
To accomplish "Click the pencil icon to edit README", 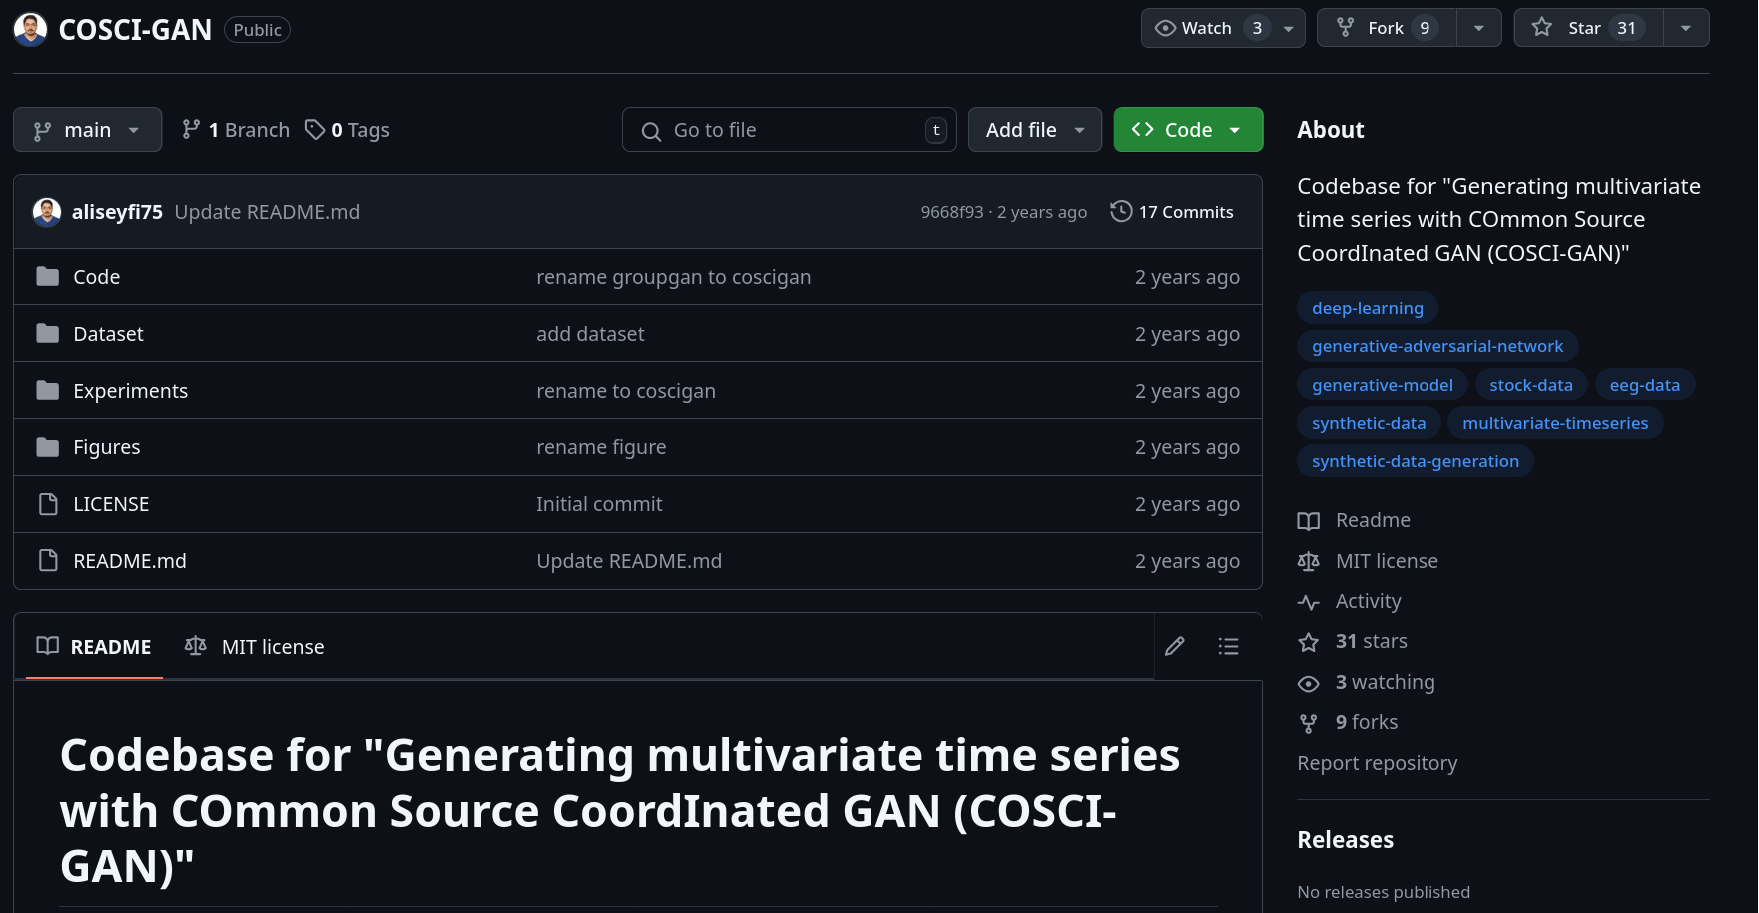I will coord(1175,647).
